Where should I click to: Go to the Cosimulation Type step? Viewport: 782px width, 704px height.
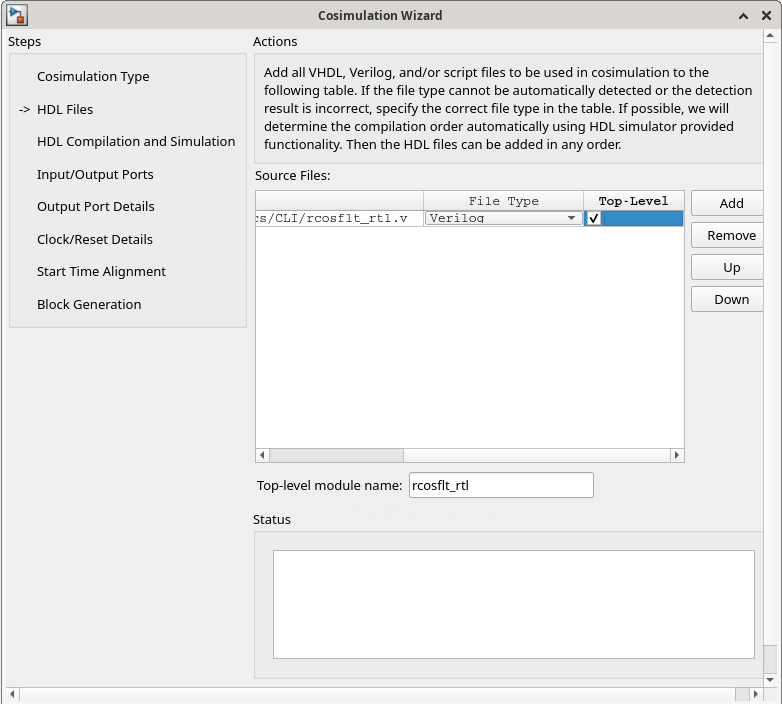coord(93,77)
